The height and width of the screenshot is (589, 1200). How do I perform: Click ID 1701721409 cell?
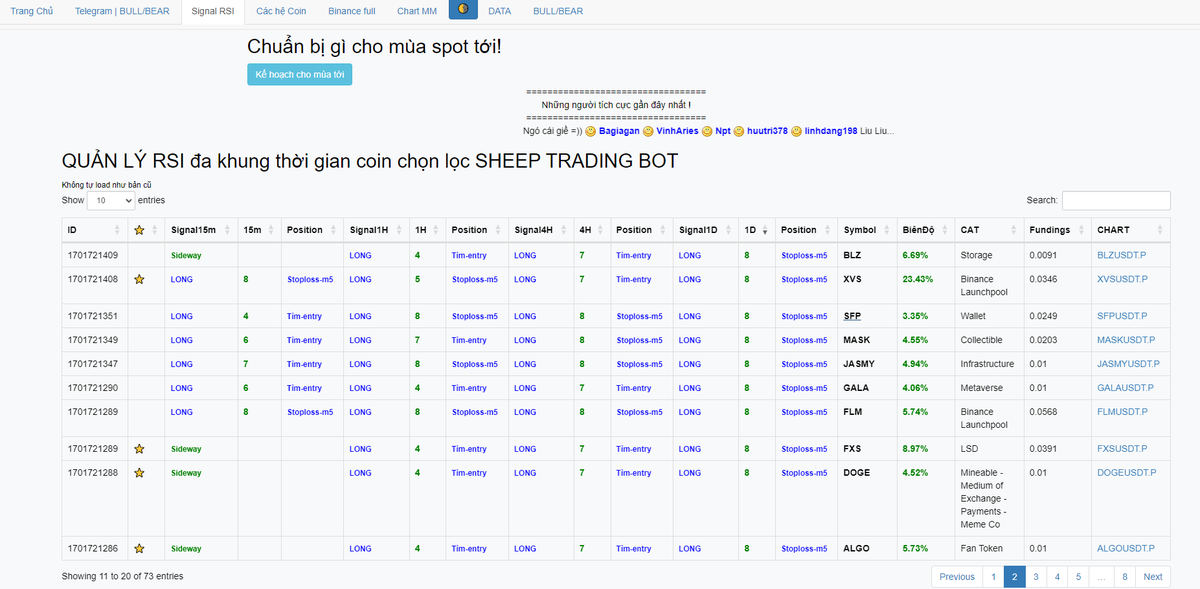pos(93,255)
